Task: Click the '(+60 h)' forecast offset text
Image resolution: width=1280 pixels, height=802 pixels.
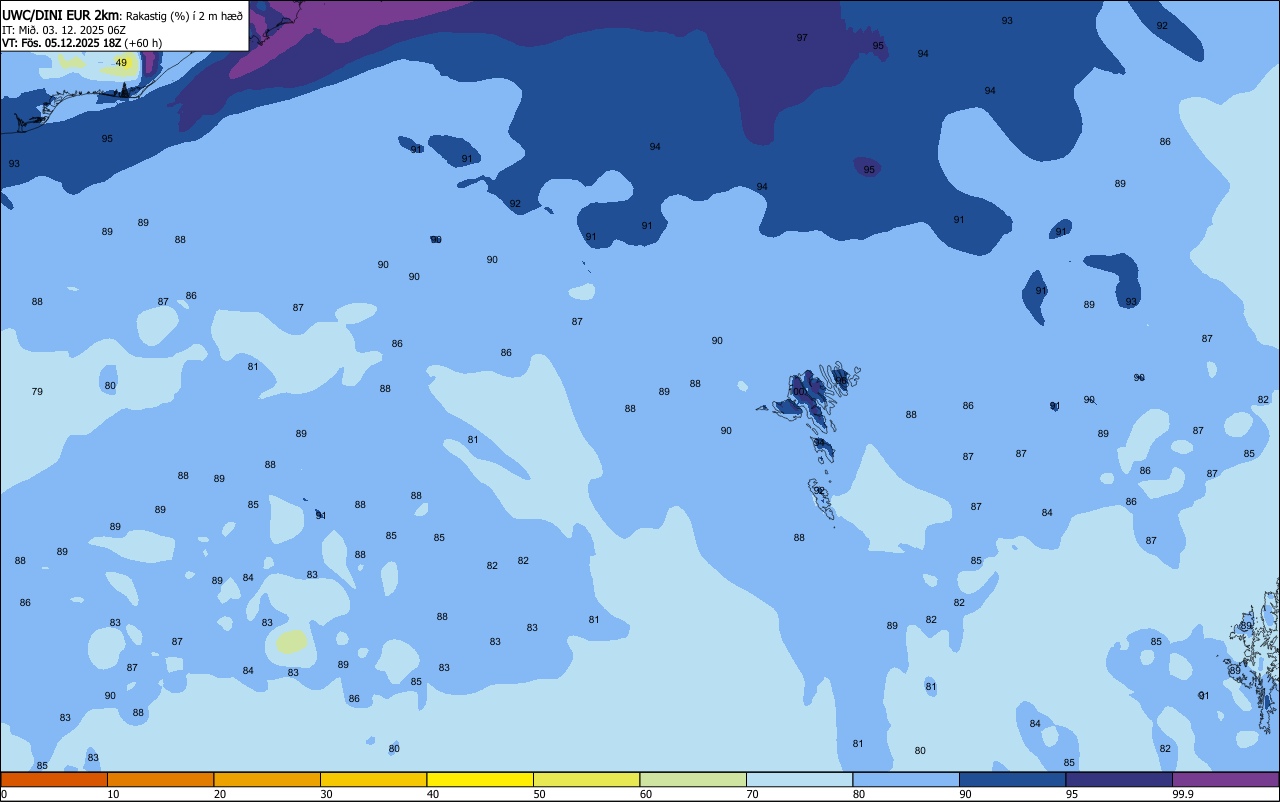Action: (x=144, y=43)
